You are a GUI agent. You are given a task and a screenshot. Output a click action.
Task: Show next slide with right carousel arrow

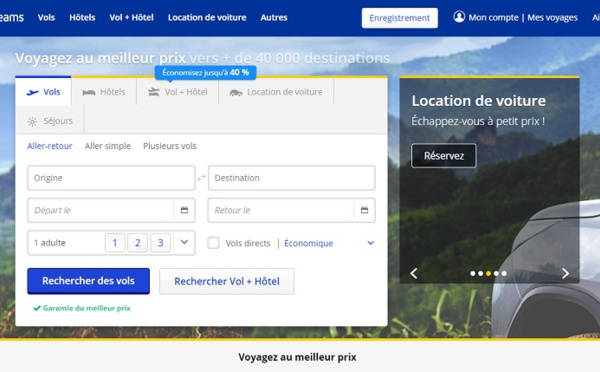tap(565, 273)
